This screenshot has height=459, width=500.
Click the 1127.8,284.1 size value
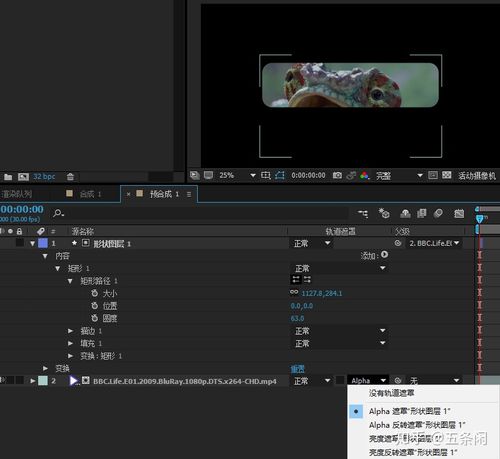(321, 293)
